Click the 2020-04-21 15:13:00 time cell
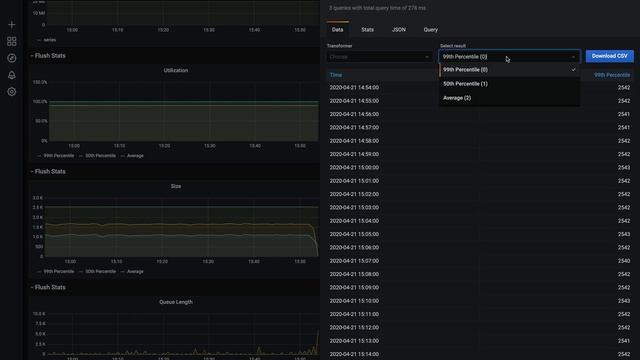The width and height of the screenshot is (640, 360). point(354,341)
